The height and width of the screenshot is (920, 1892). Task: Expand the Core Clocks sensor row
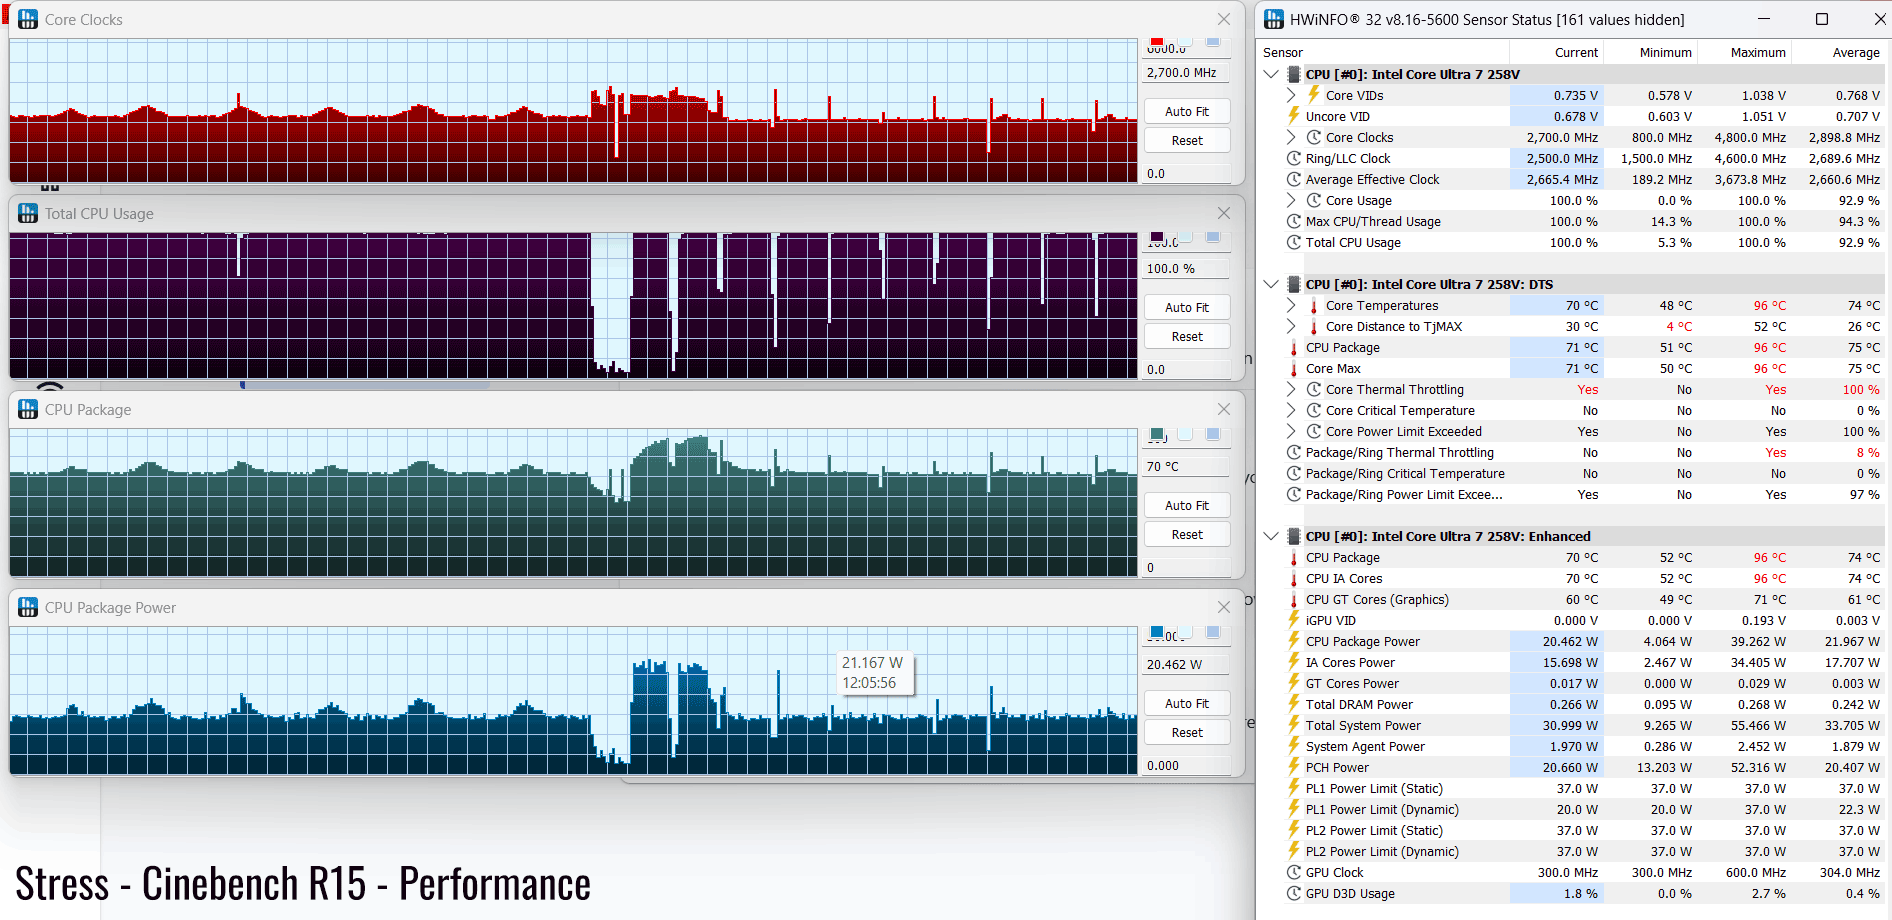pos(1291,137)
